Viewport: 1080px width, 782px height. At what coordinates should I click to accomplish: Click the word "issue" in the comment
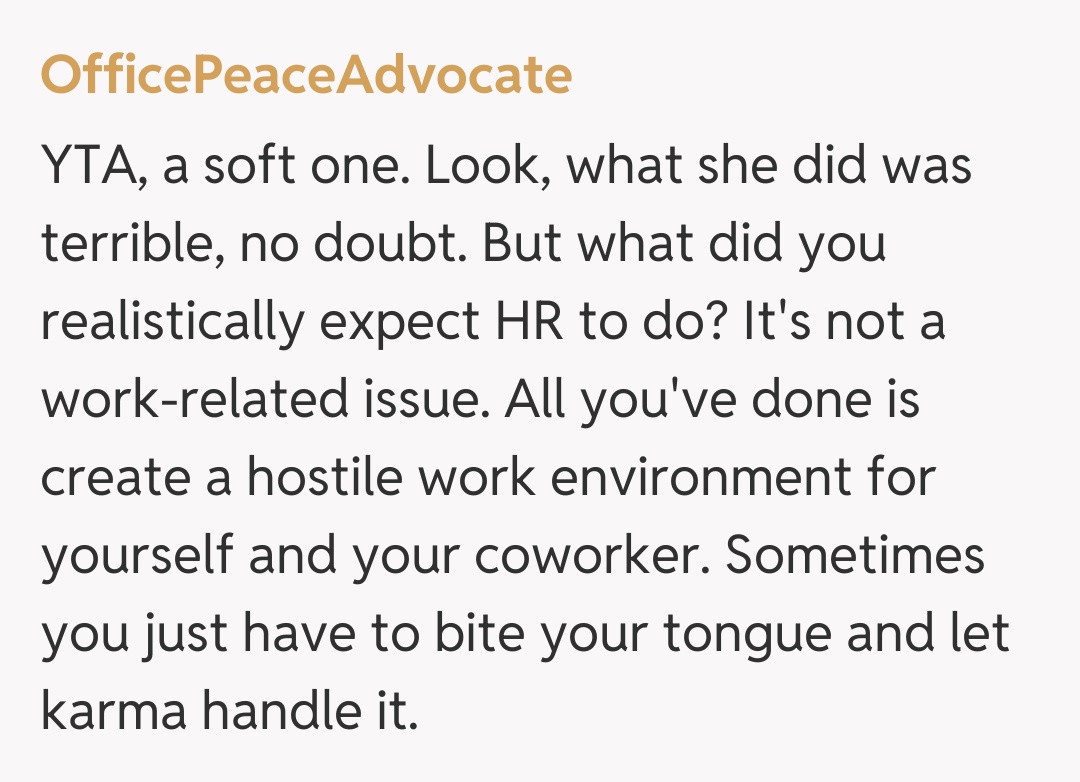[x=429, y=400]
